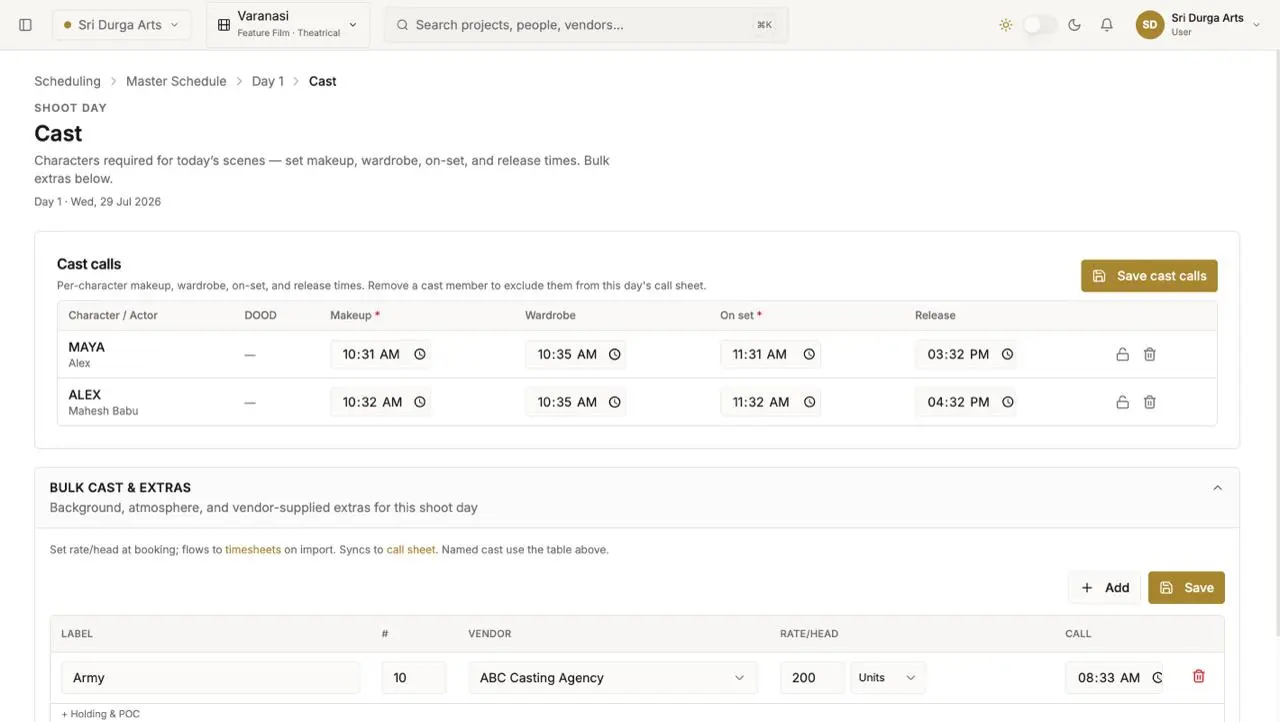Go to Master Schedule breadcrumb
The image size is (1280, 722).
[176, 81]
